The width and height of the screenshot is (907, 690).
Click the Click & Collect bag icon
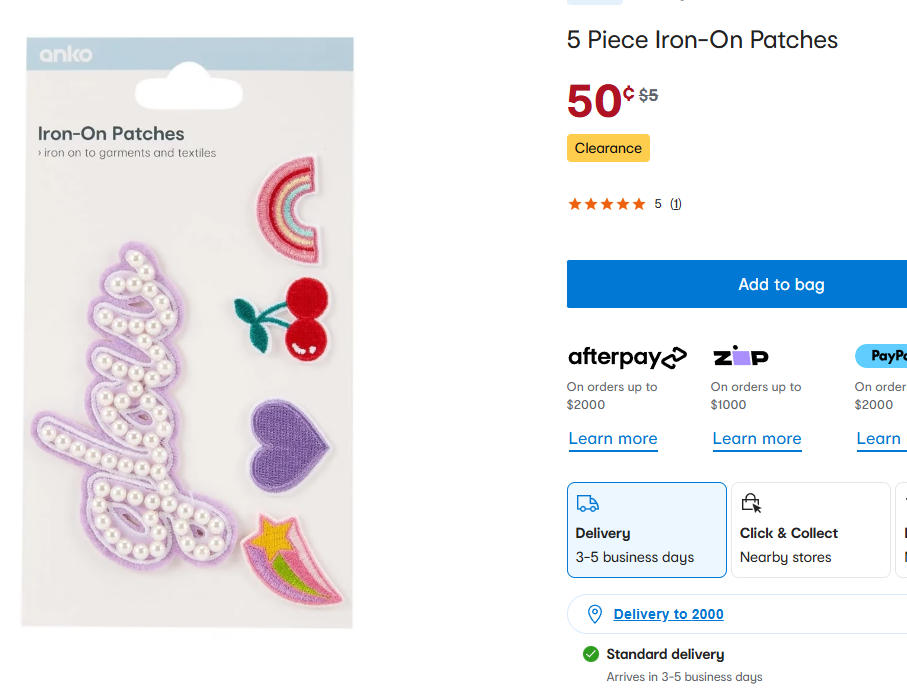[x=751, y=503]
